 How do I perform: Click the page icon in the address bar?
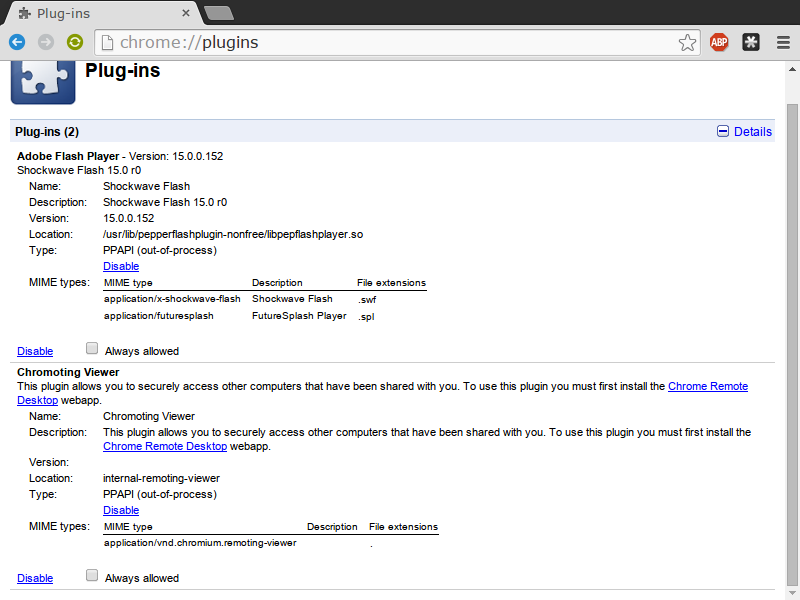[107, 42]
